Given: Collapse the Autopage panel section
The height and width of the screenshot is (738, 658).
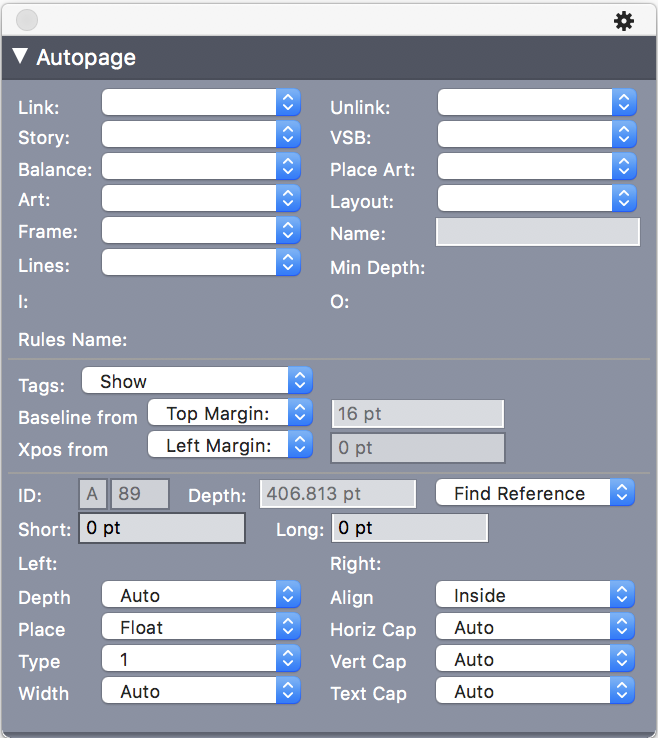Looking at the screenshot, I should coord(20,57).
